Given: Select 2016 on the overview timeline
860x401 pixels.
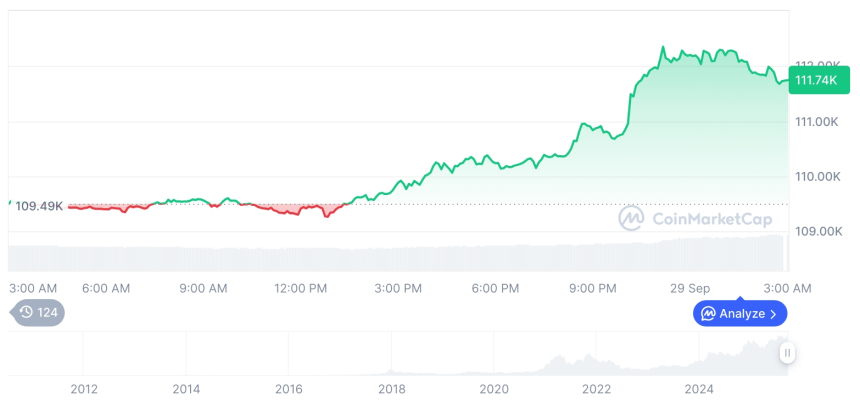Looking at the screenshot, I should (288, 389).
